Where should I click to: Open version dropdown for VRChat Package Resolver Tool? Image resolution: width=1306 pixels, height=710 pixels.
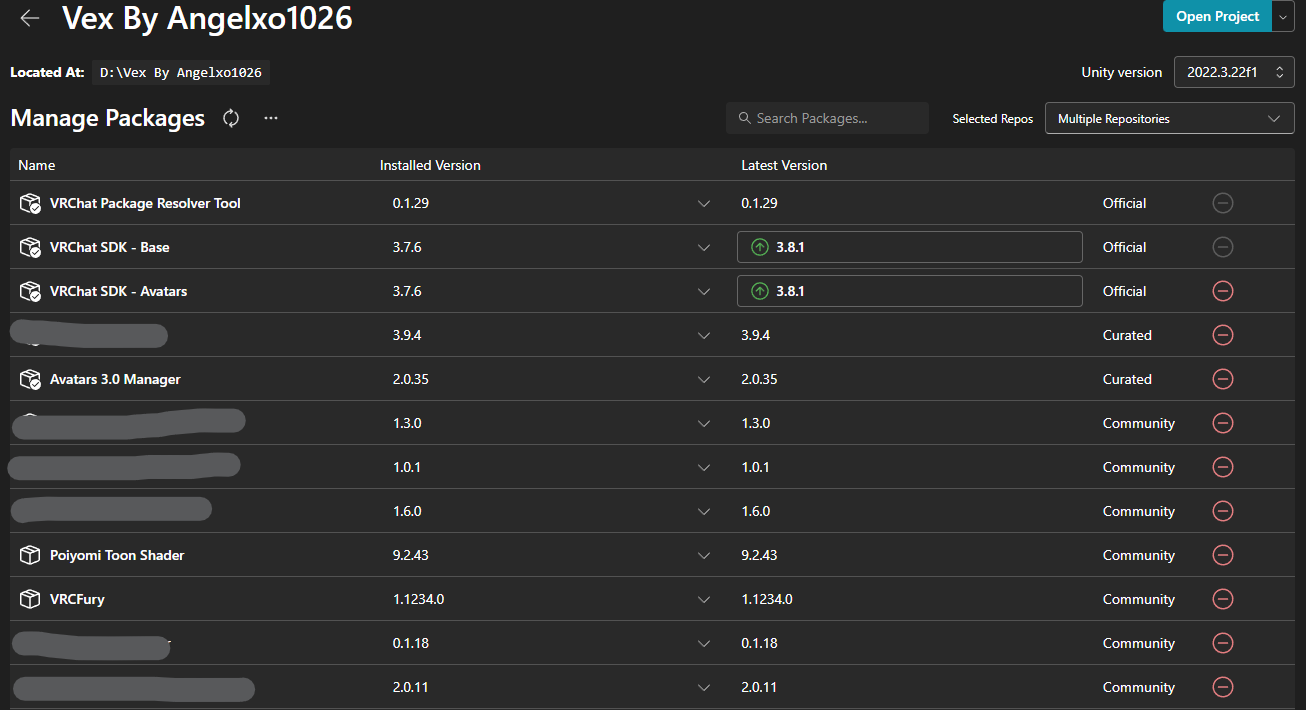[704, 204]
